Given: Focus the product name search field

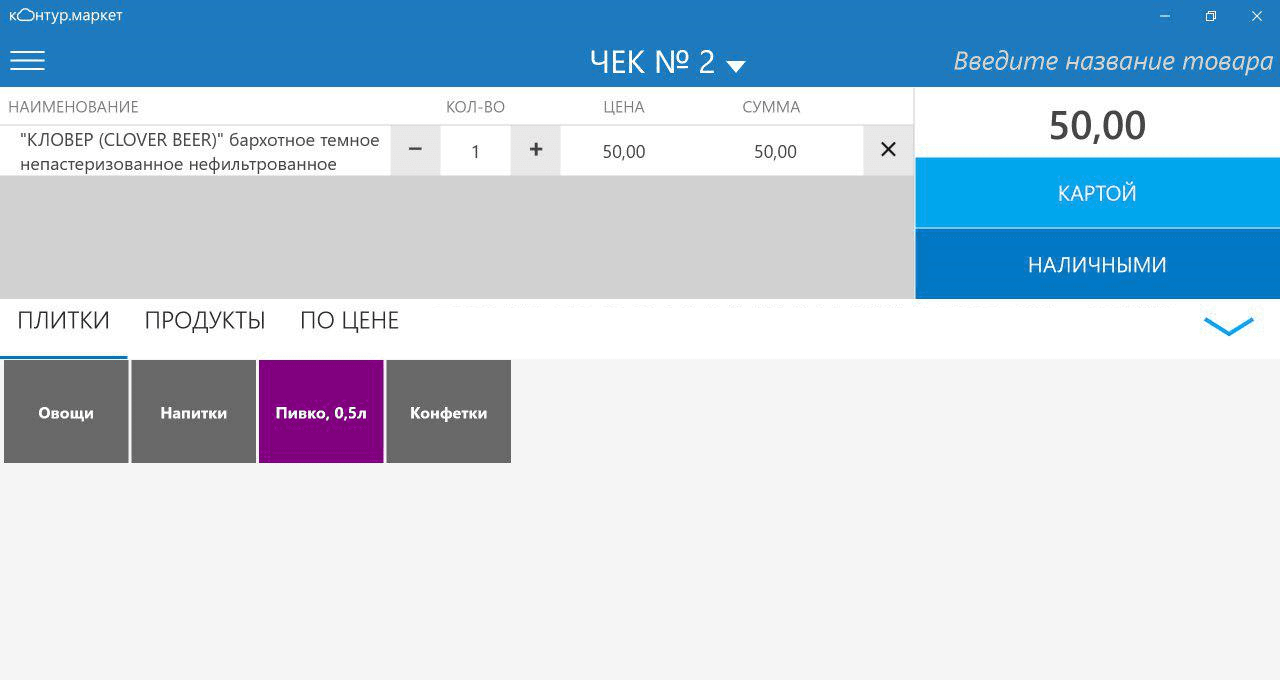Looking at the screenshot, I should [x=1112, y=61].
